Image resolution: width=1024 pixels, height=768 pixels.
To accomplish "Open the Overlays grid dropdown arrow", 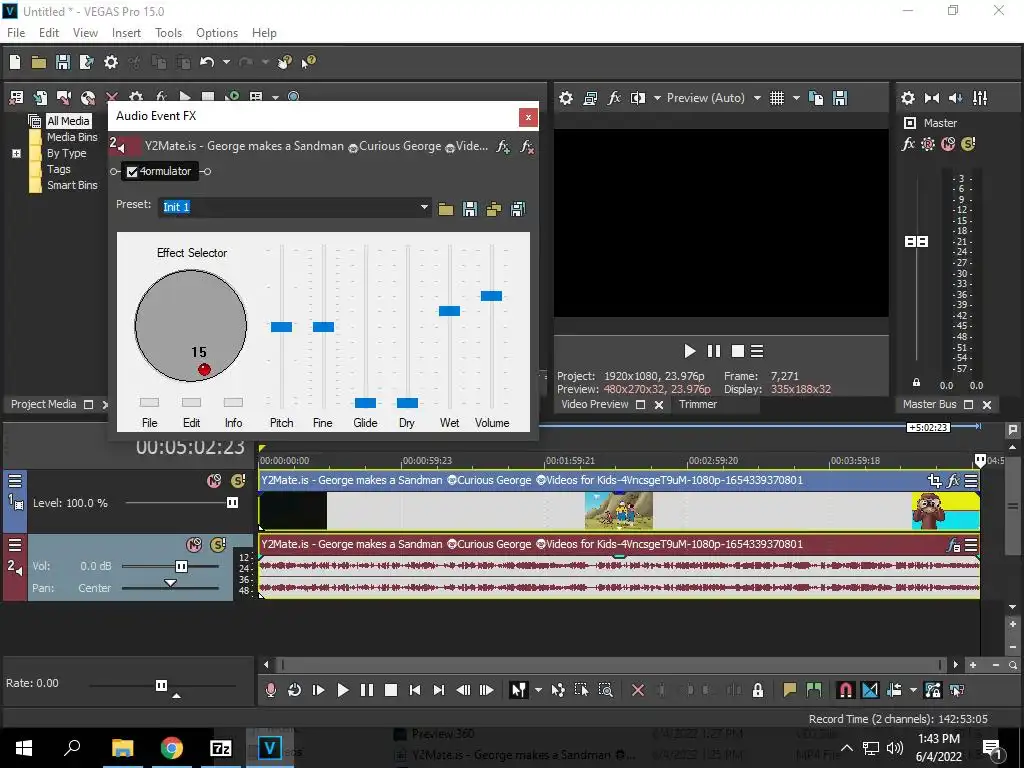I will (796, 99).
